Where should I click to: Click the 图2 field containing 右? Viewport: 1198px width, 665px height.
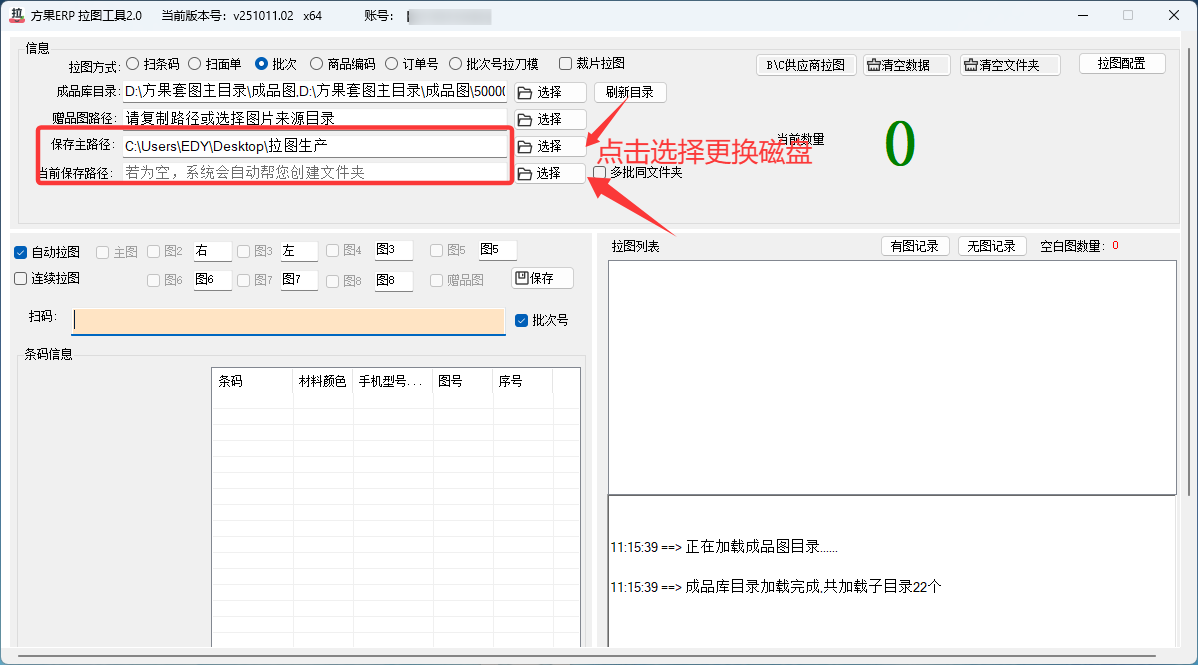212,251
